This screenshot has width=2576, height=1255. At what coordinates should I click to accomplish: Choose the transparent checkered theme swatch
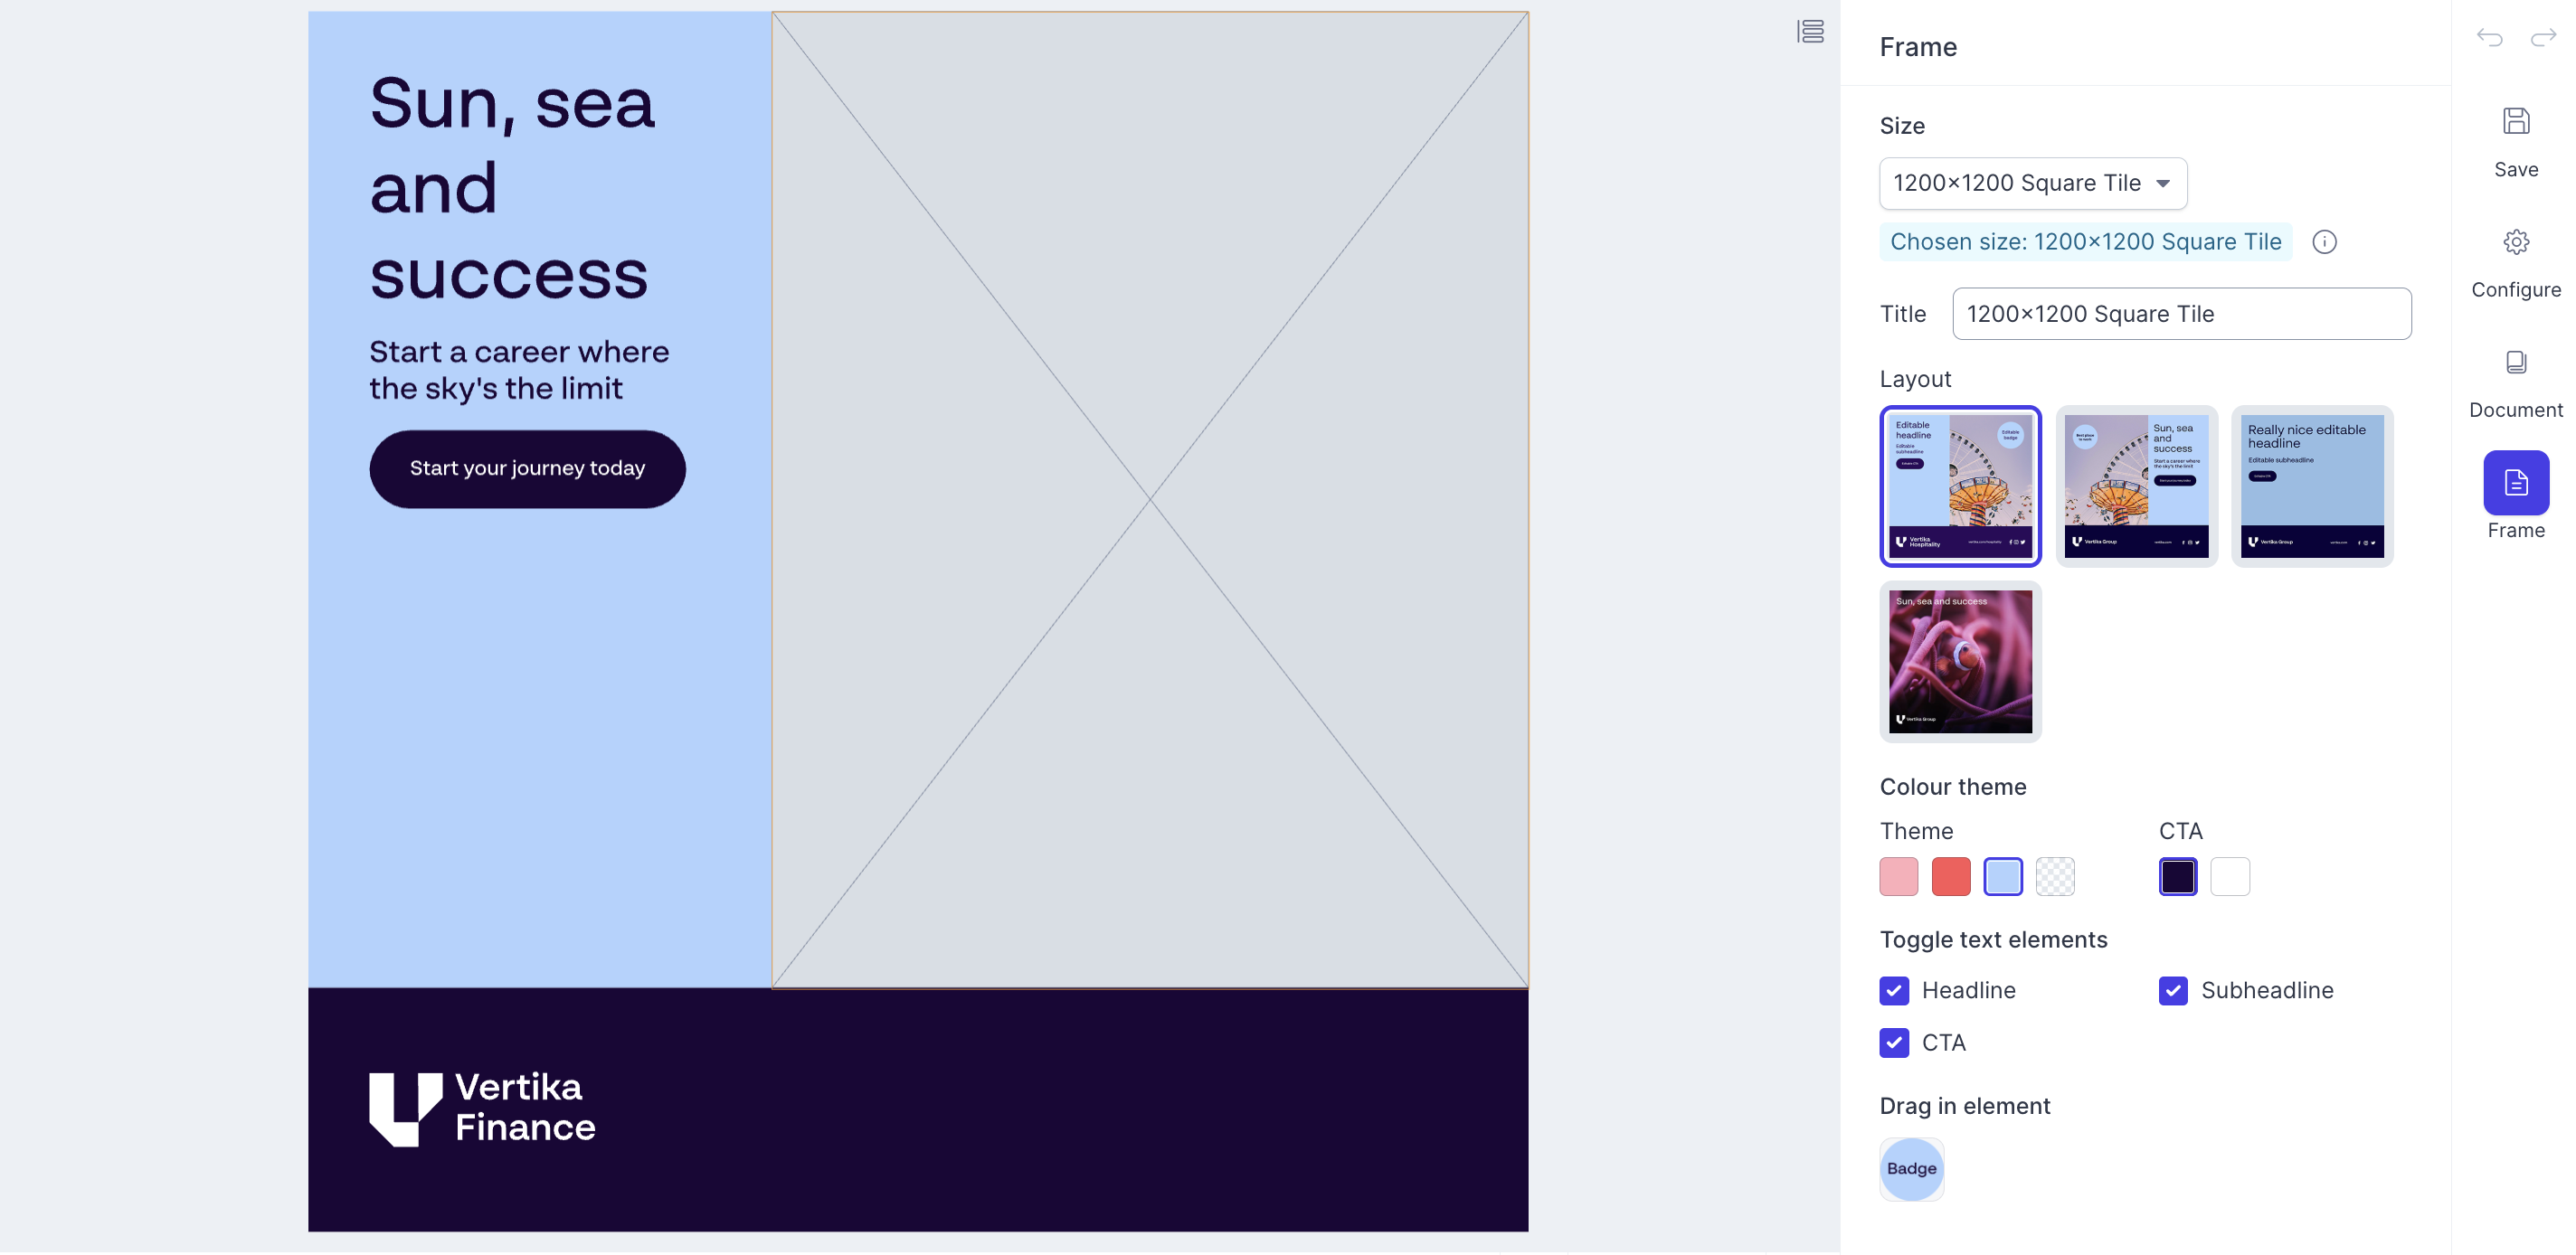2055,877
